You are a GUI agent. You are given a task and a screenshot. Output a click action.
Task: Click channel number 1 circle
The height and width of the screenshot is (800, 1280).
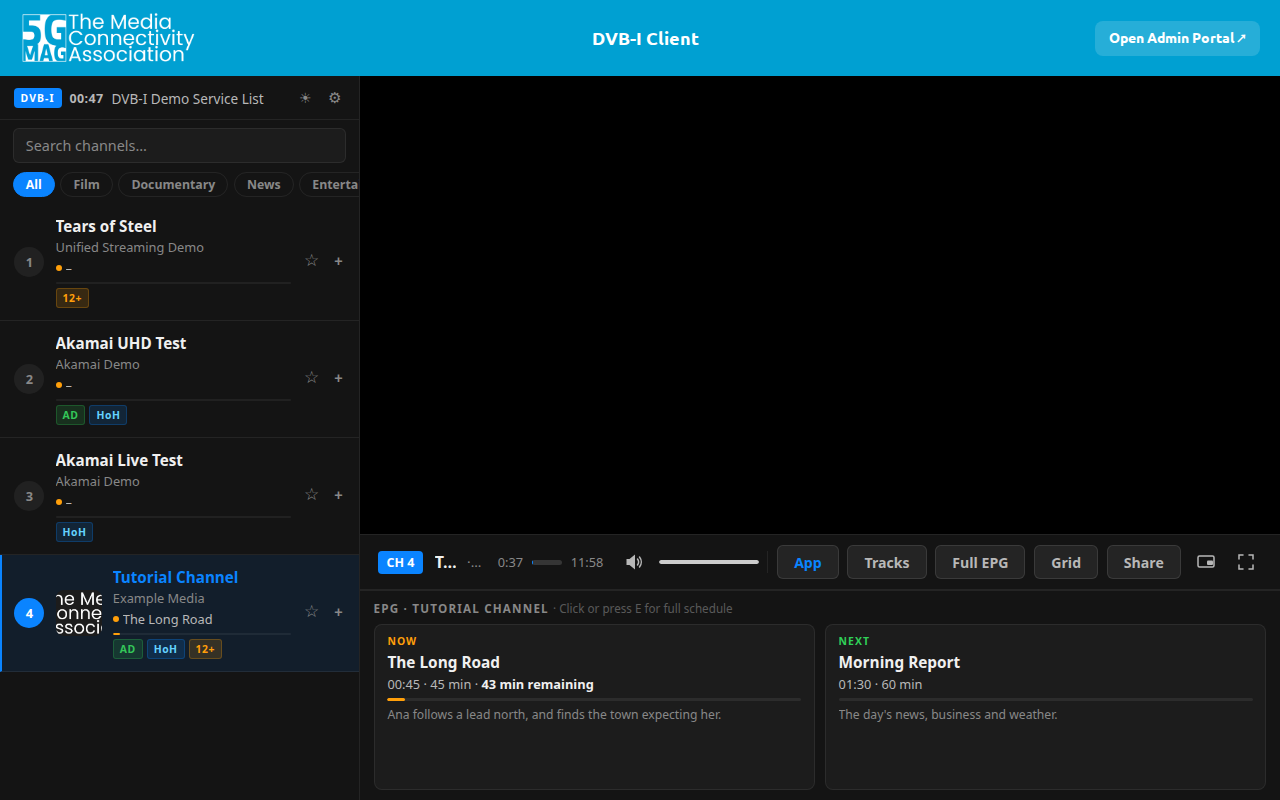[29, 262]
